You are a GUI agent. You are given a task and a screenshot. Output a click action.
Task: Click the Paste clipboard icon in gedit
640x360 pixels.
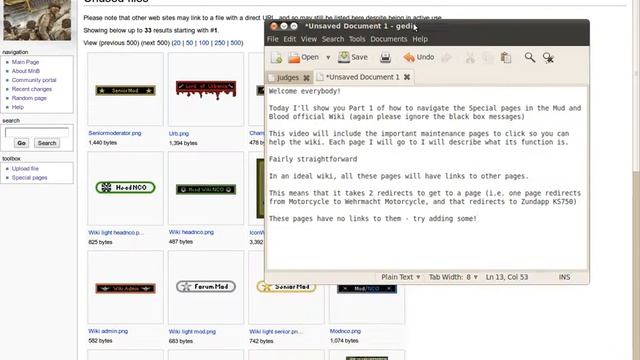[x=506, y=58]
